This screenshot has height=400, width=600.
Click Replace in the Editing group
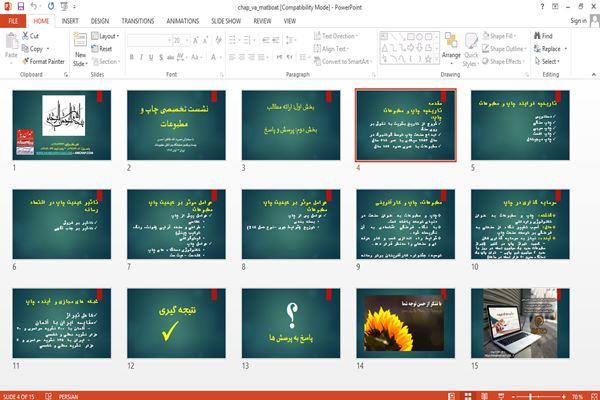point(550,49)
